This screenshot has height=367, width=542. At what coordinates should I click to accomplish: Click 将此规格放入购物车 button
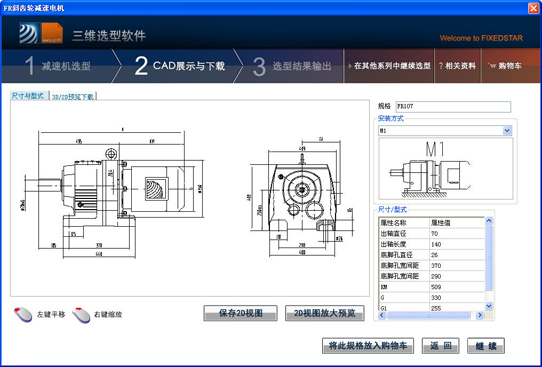368,346
